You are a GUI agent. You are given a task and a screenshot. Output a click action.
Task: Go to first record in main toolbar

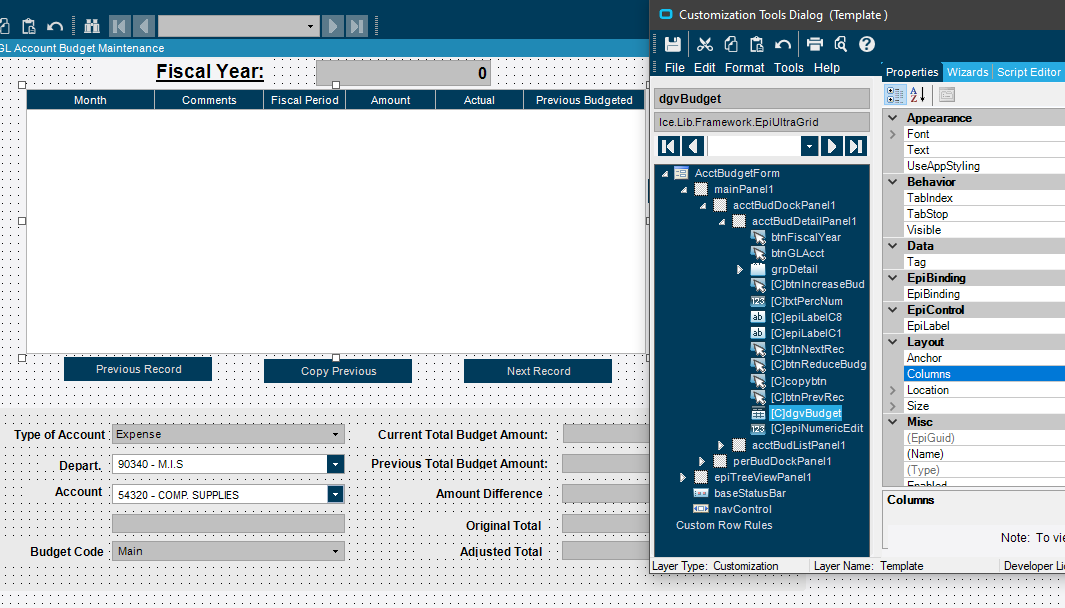coord(120,26)
